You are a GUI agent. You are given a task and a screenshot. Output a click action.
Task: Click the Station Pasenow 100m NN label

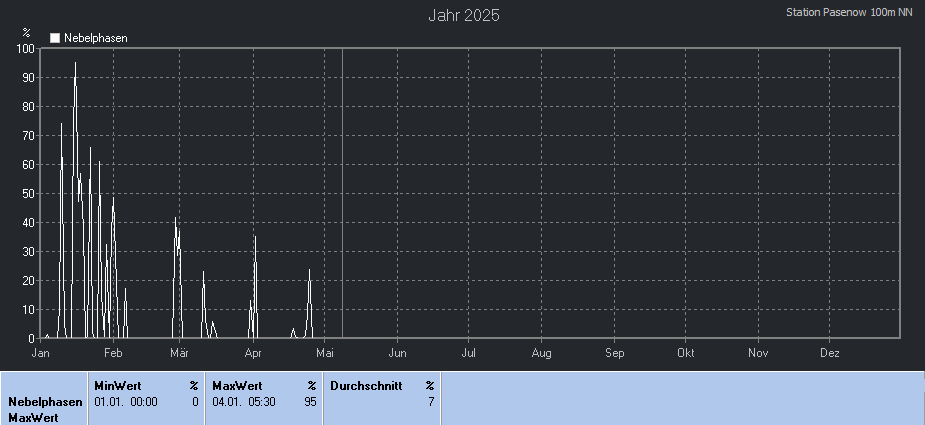[x=849, y=12]
